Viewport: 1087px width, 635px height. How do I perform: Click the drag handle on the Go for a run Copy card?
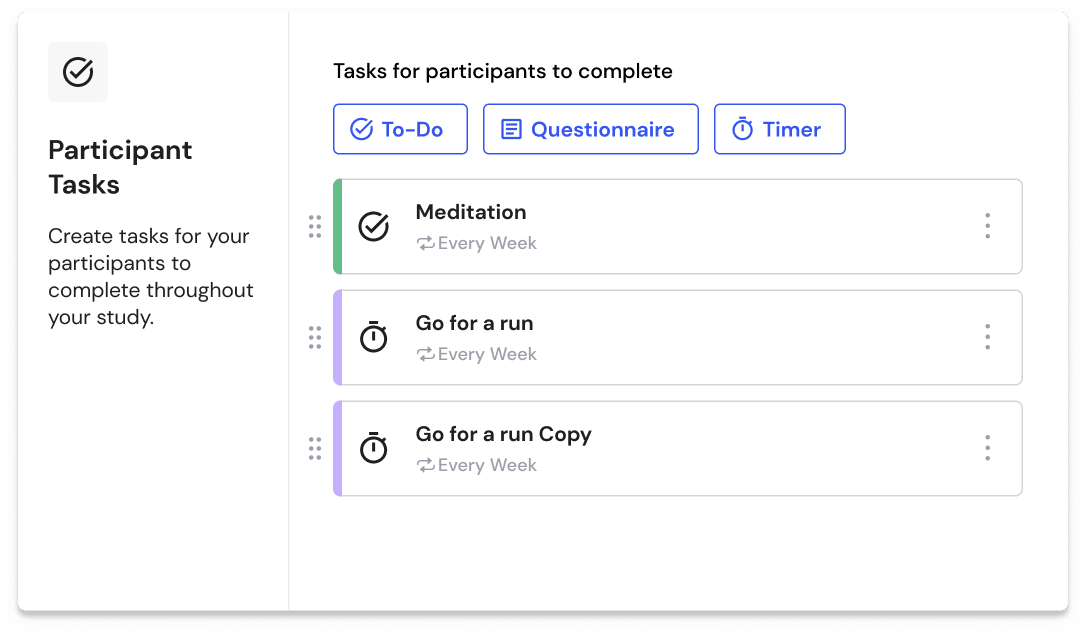(315, 448)
